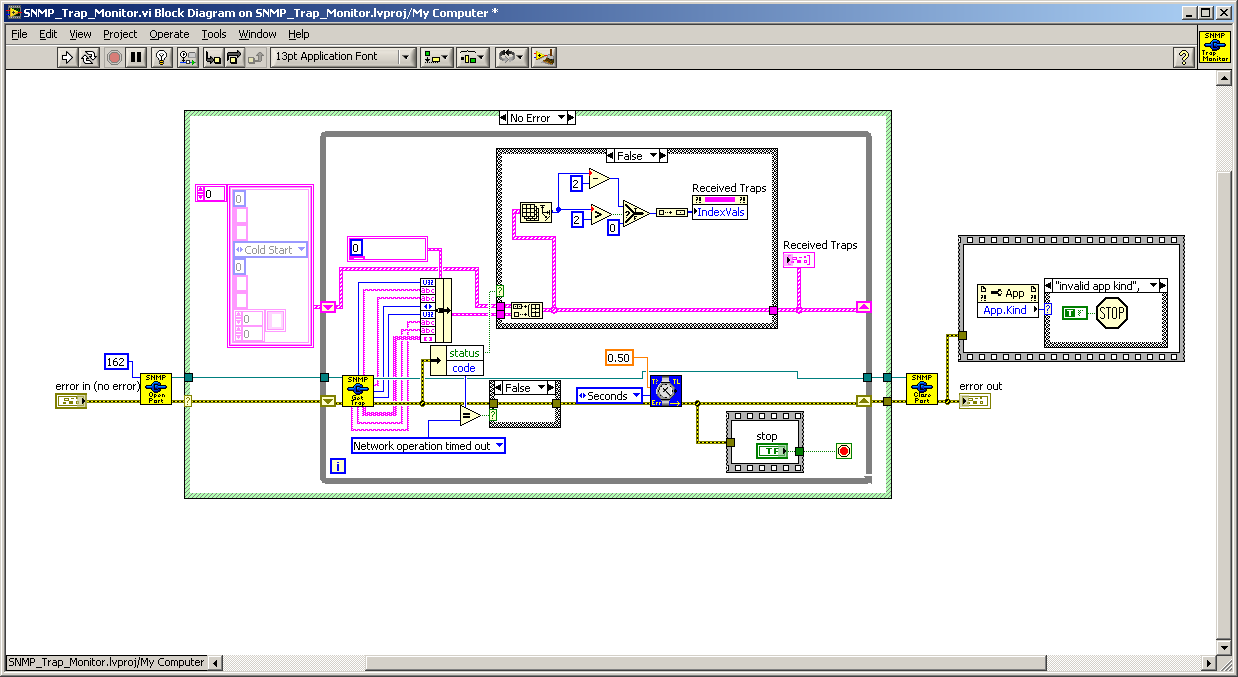This screenshot has width=1238, height=677.
Task: Open the 13pt Application Font dropdown
Action: (x=343, y=57)
